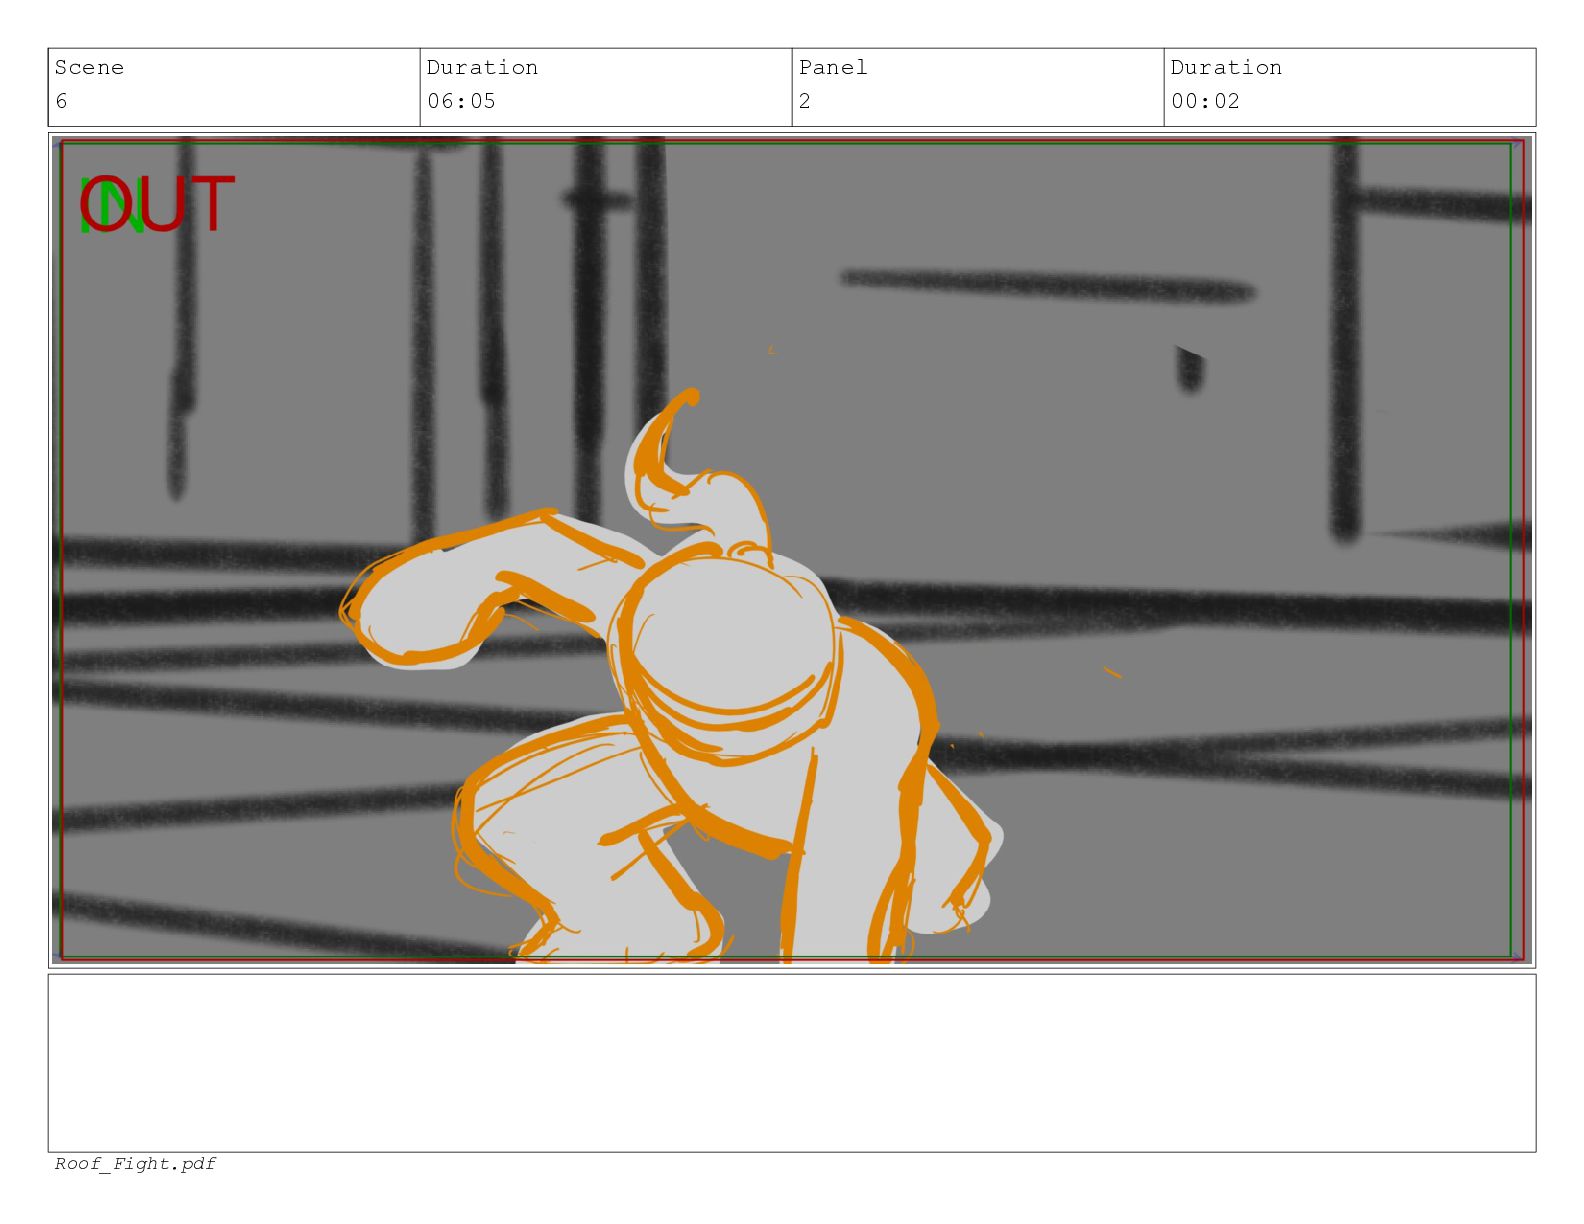
Task: Click the Scene label in header
Action: pos(89,68)
